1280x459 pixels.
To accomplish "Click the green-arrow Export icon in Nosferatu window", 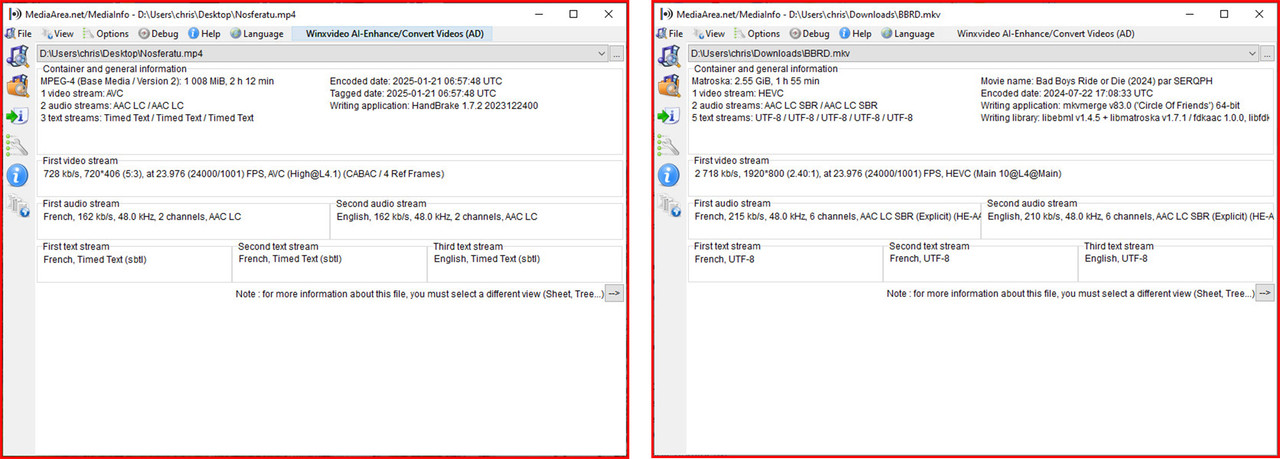I will pos(18,116).
